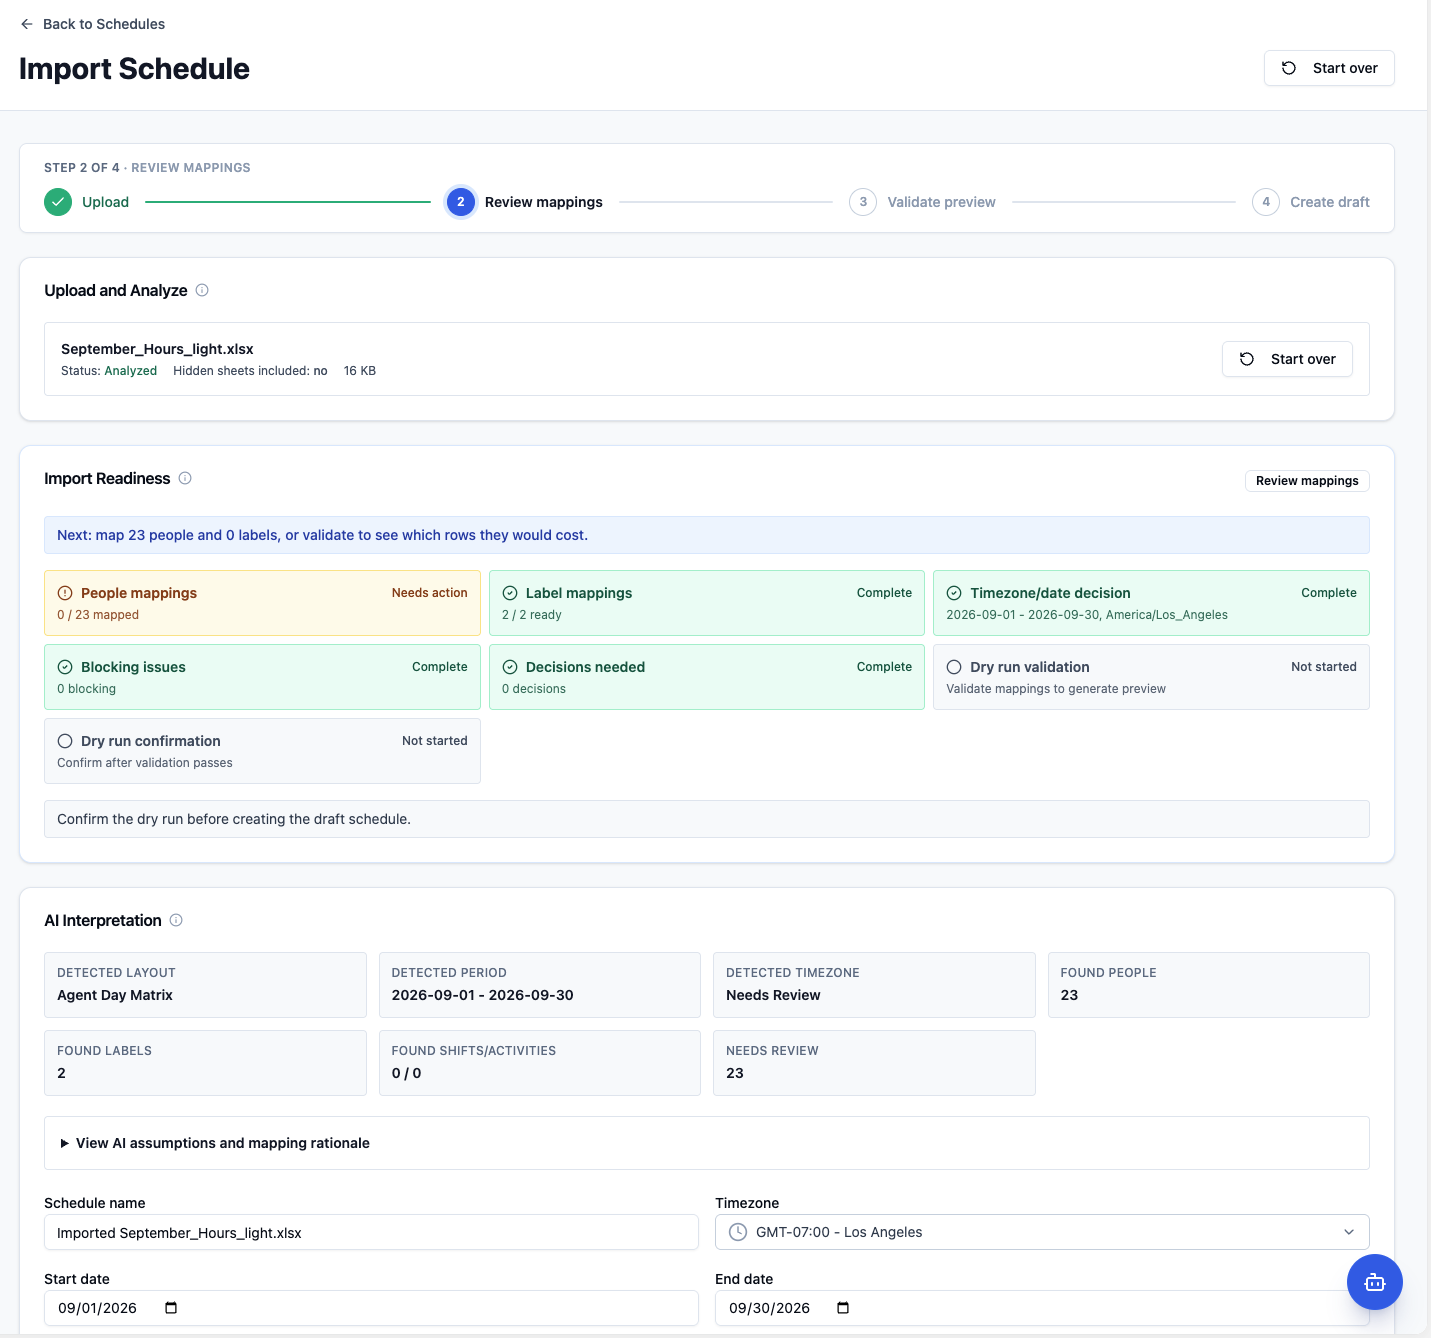Click the Analyzed status text
This screenshot has width=1431, height=1338.
click(131, 371)
